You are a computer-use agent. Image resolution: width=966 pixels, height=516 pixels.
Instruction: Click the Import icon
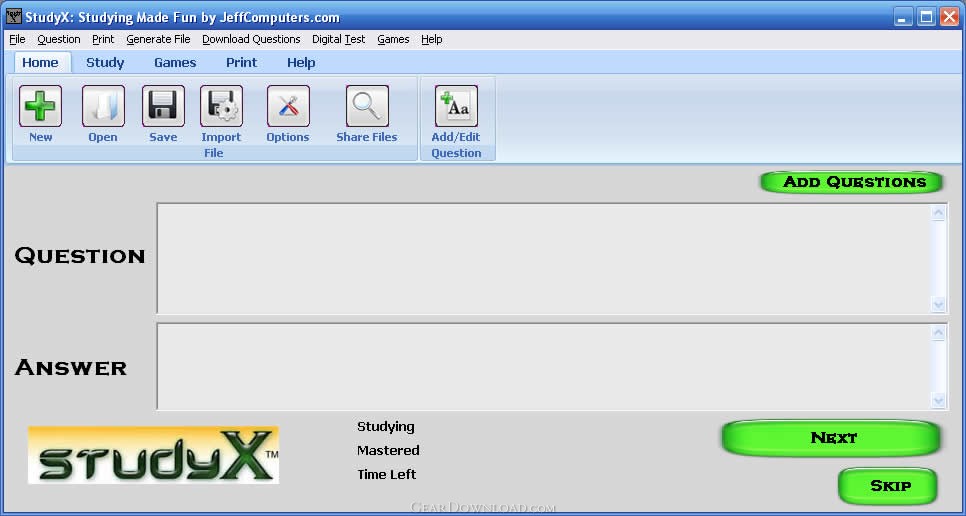[x=221, y=106]
